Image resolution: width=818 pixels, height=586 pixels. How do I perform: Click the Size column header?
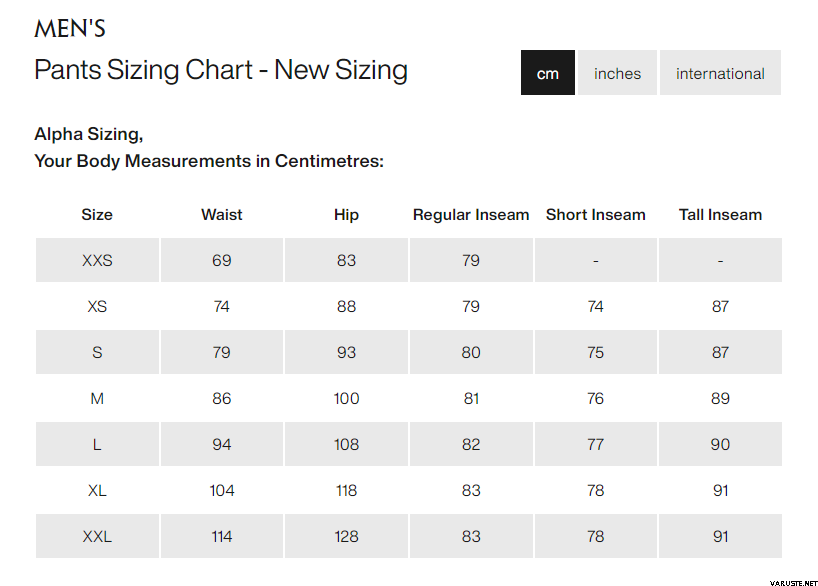97,214
